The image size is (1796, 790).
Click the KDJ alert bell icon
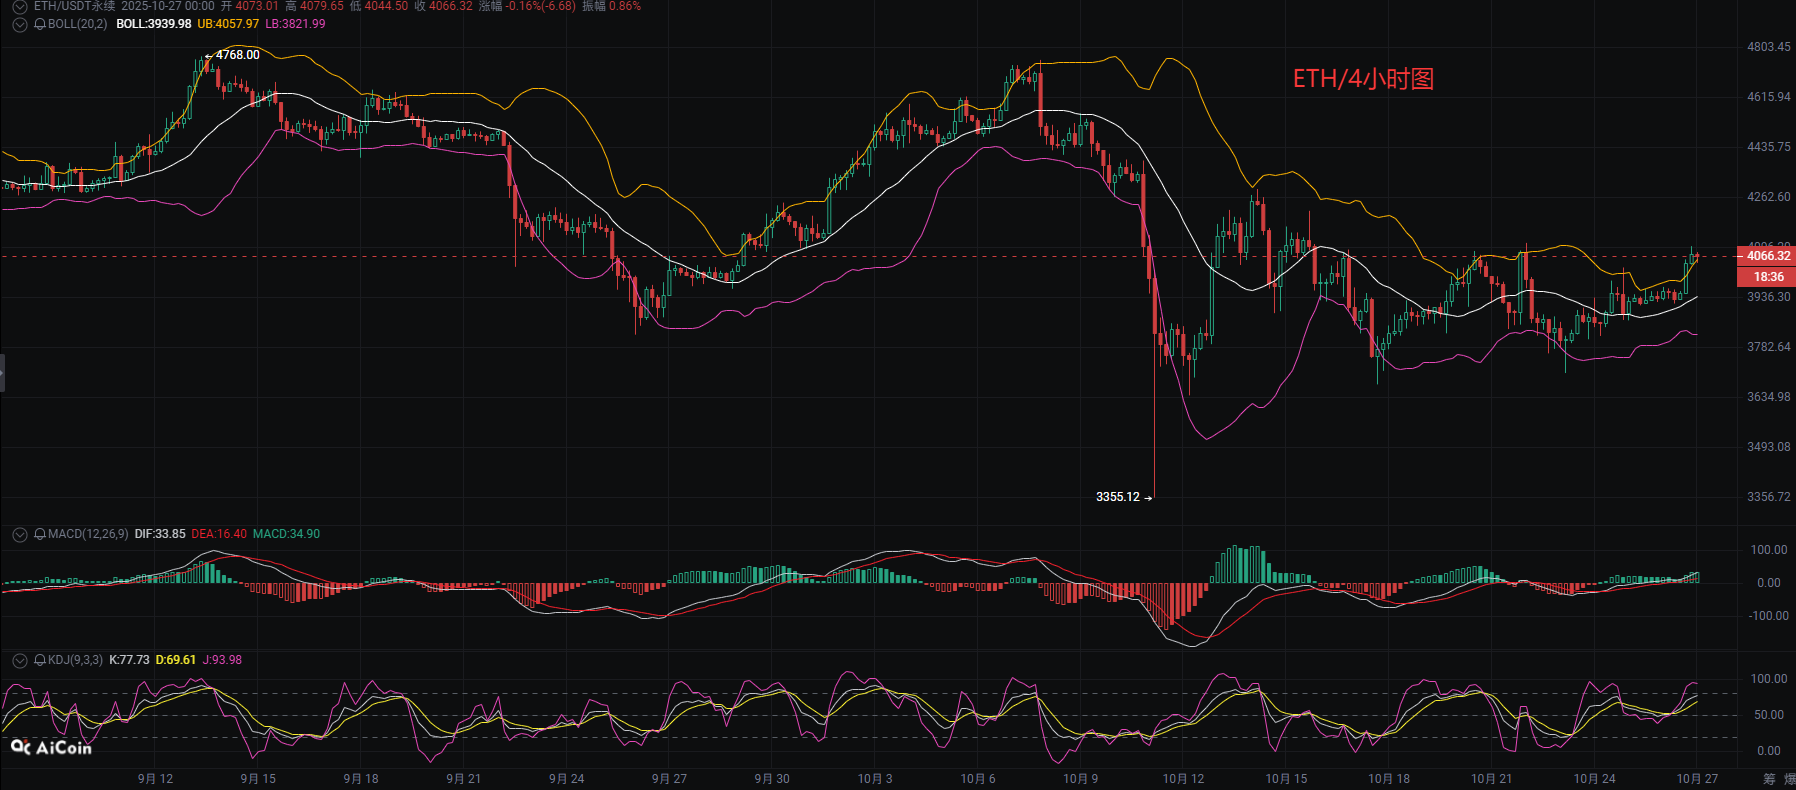(x=40, y=661)
